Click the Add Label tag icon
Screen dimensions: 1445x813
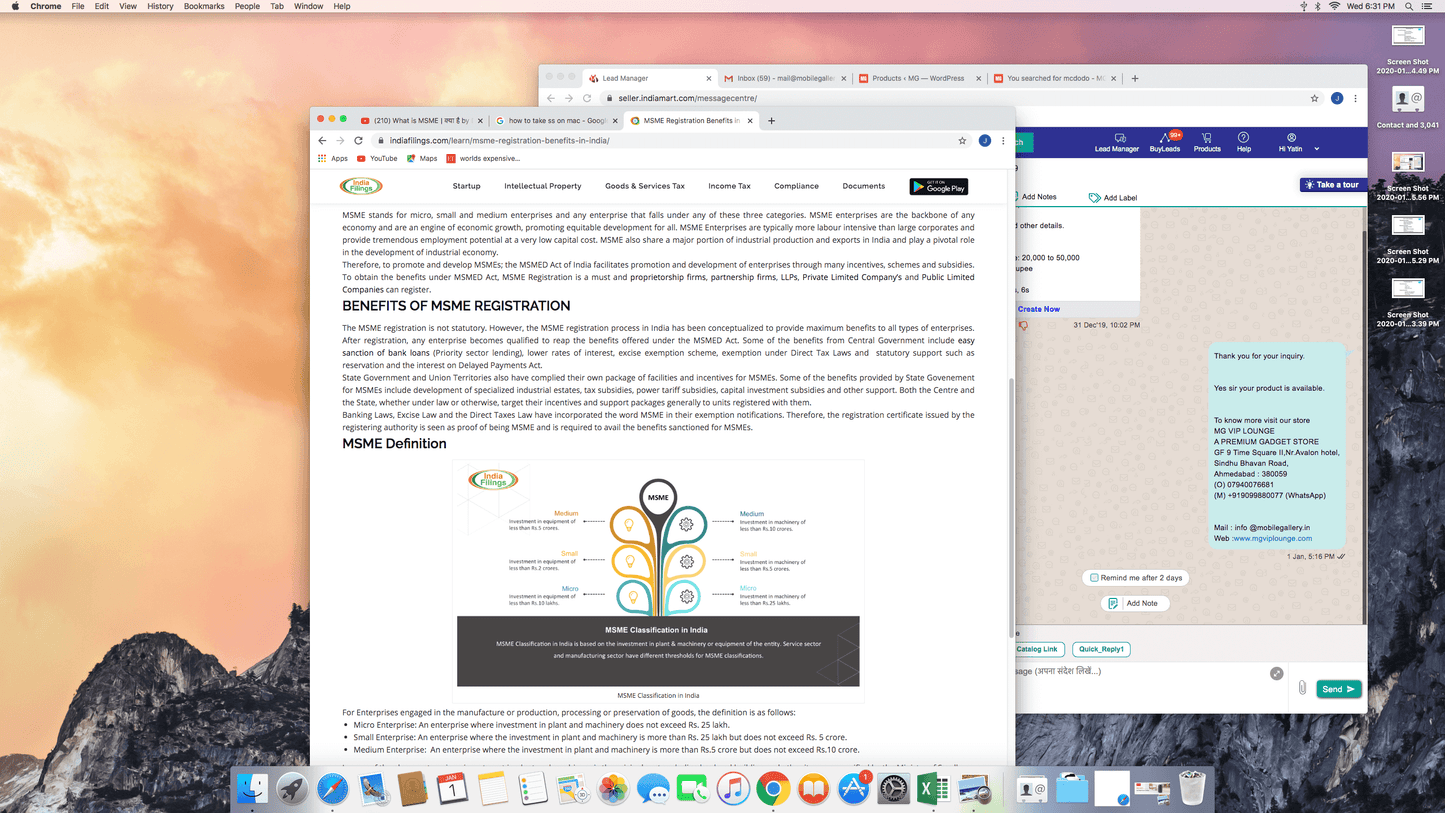1094,198
